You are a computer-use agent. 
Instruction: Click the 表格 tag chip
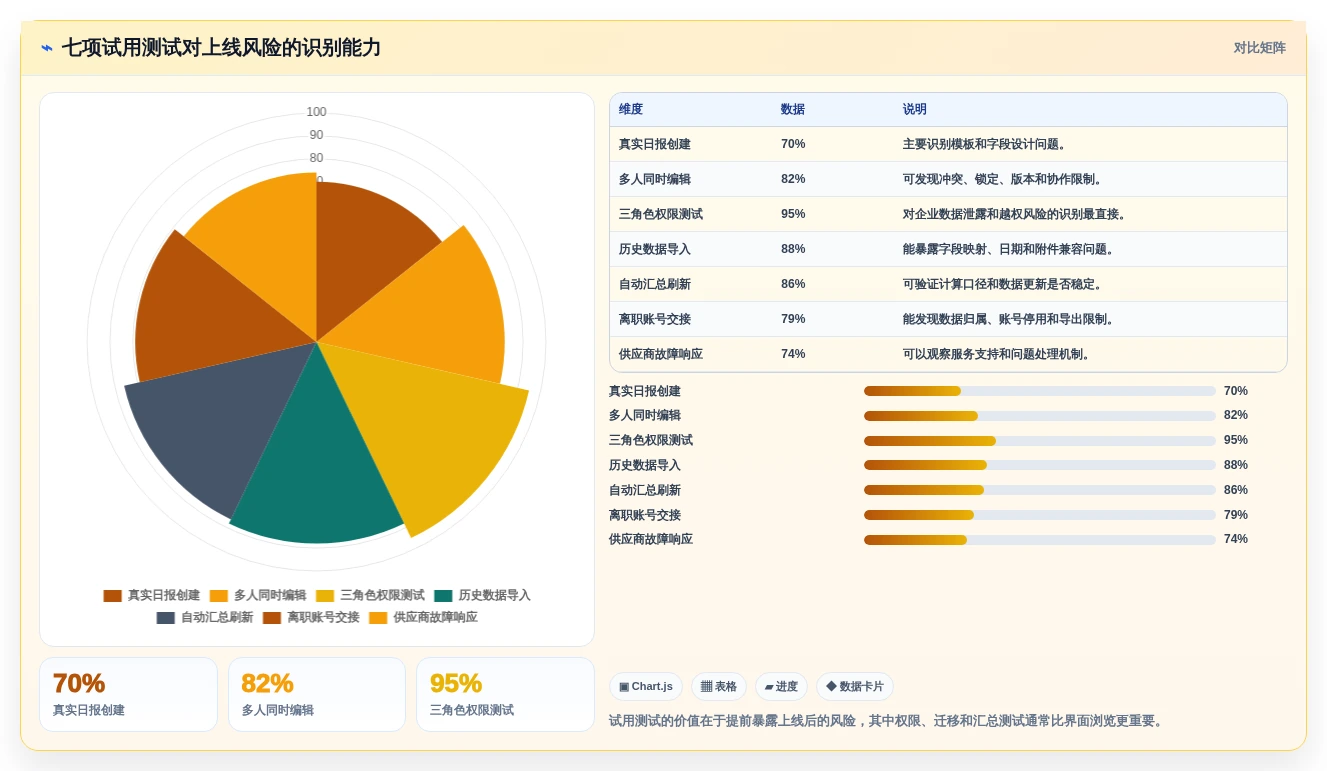719,687
